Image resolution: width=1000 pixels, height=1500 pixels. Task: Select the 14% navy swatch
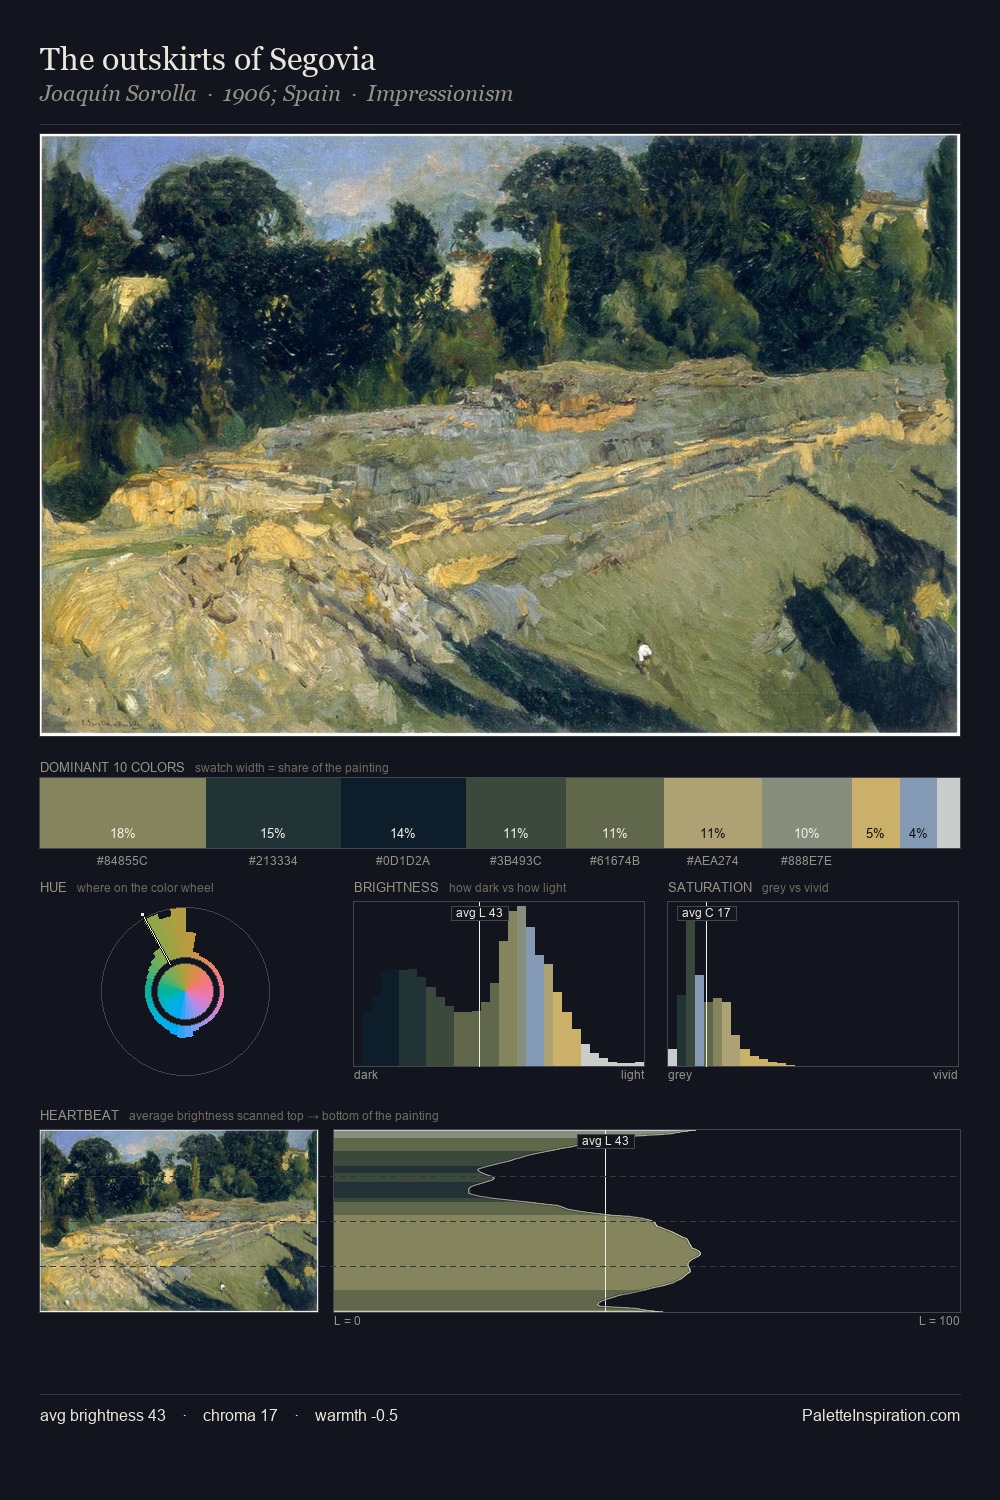point(403,813)
